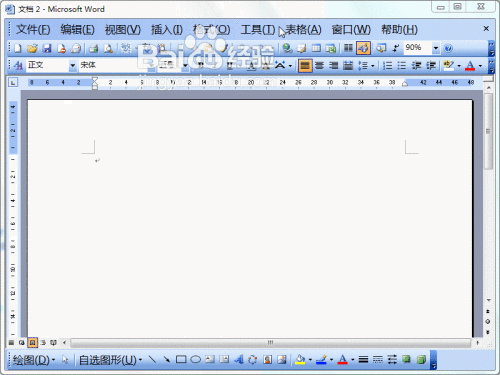This screenshot has width=500, height=375.
Task: Increase indent on formatting toolbar
Action: tap(431, 65)
